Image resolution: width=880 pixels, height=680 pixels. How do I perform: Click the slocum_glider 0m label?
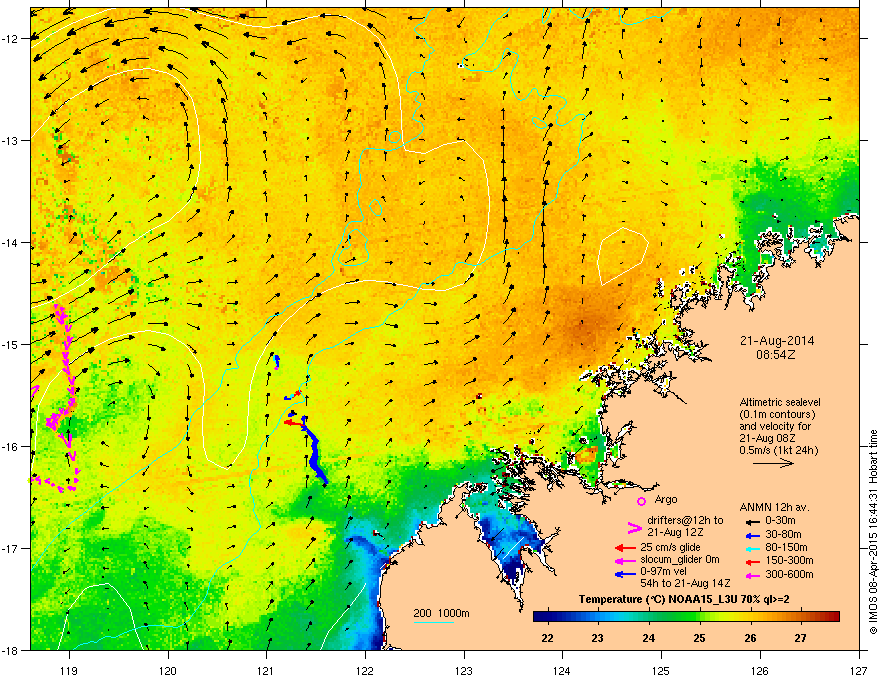pos(680,560)
